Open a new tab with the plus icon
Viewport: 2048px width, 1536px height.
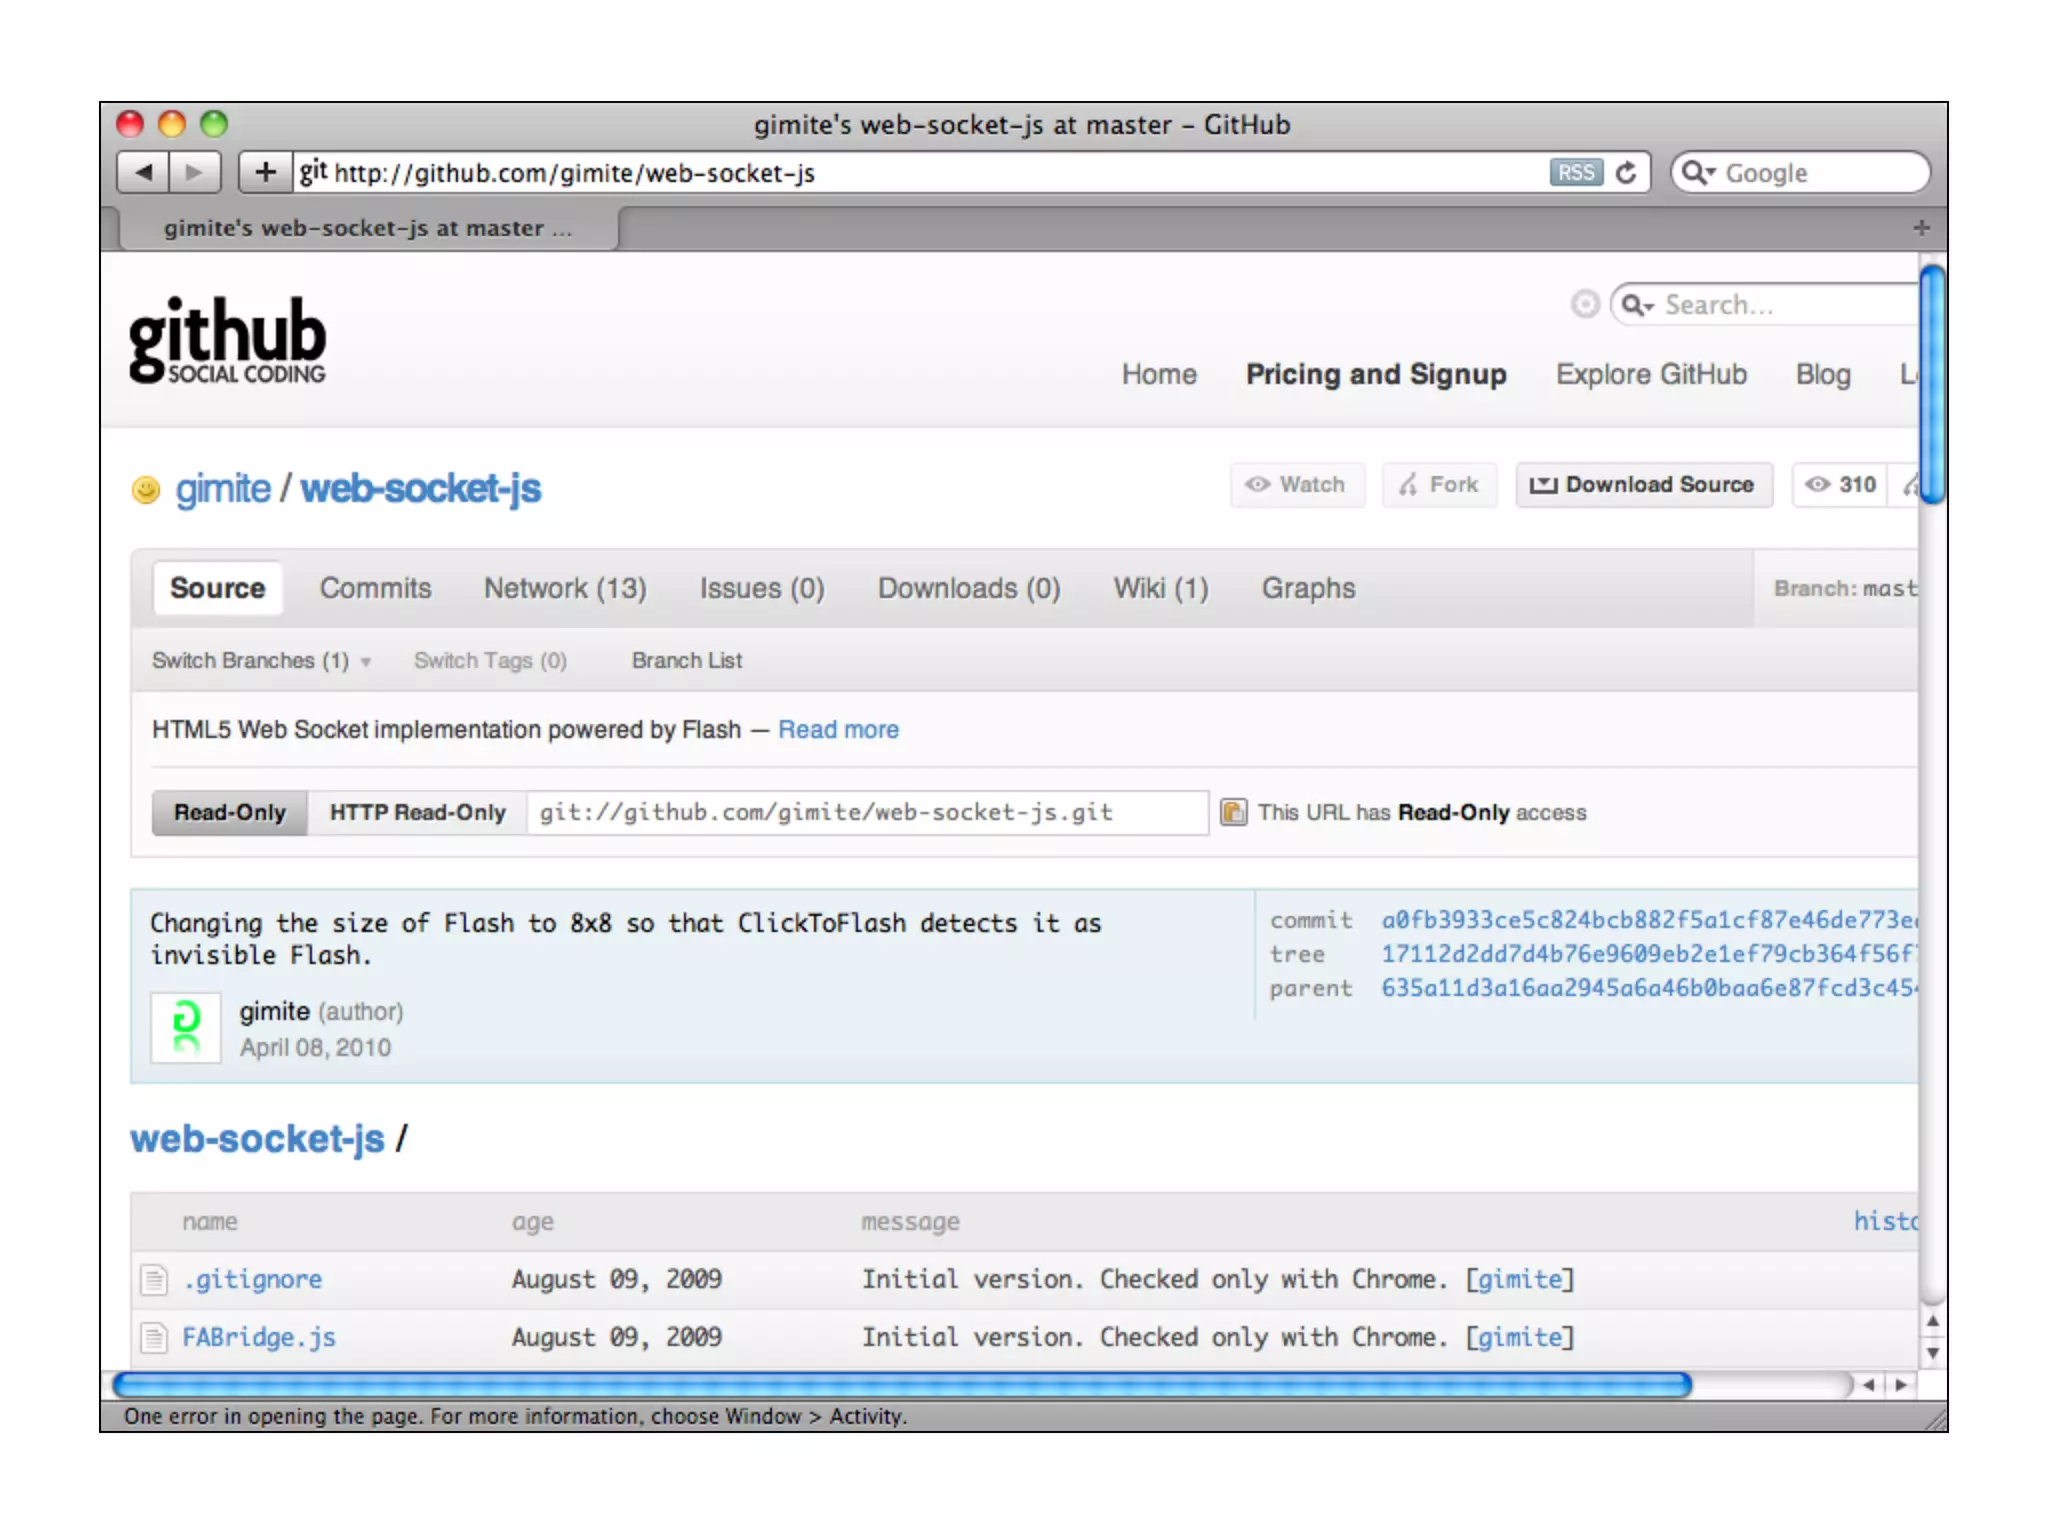pos(1921,228)
